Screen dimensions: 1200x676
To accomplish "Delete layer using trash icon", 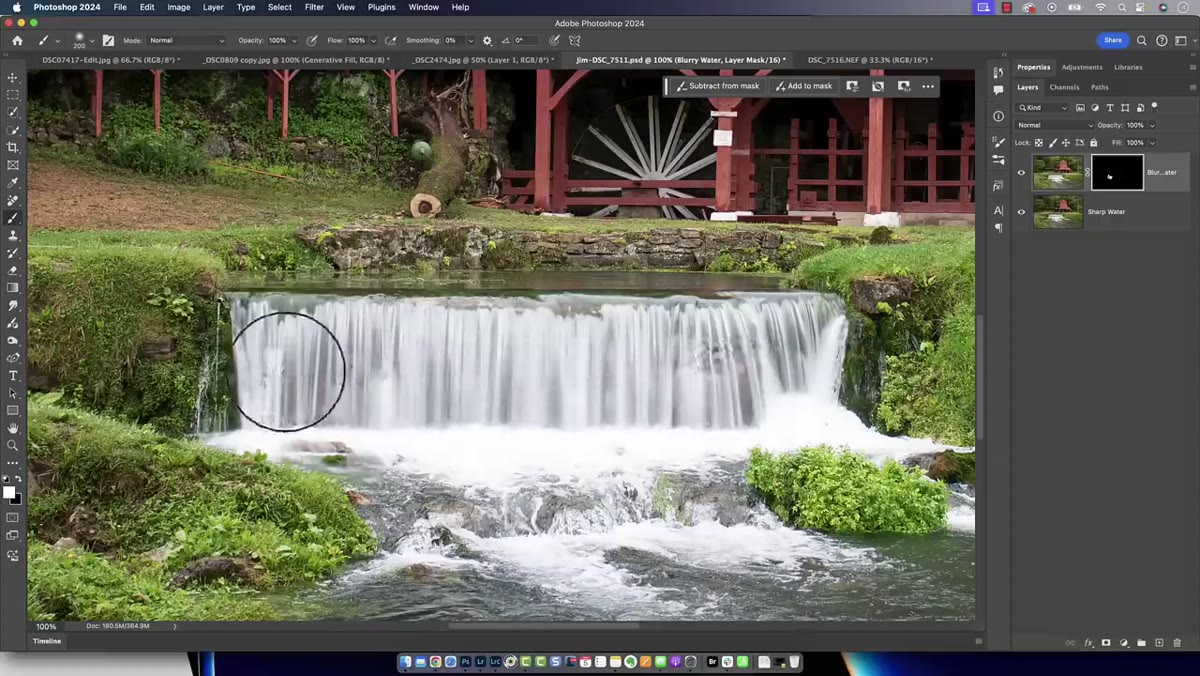I will 1177,643.
